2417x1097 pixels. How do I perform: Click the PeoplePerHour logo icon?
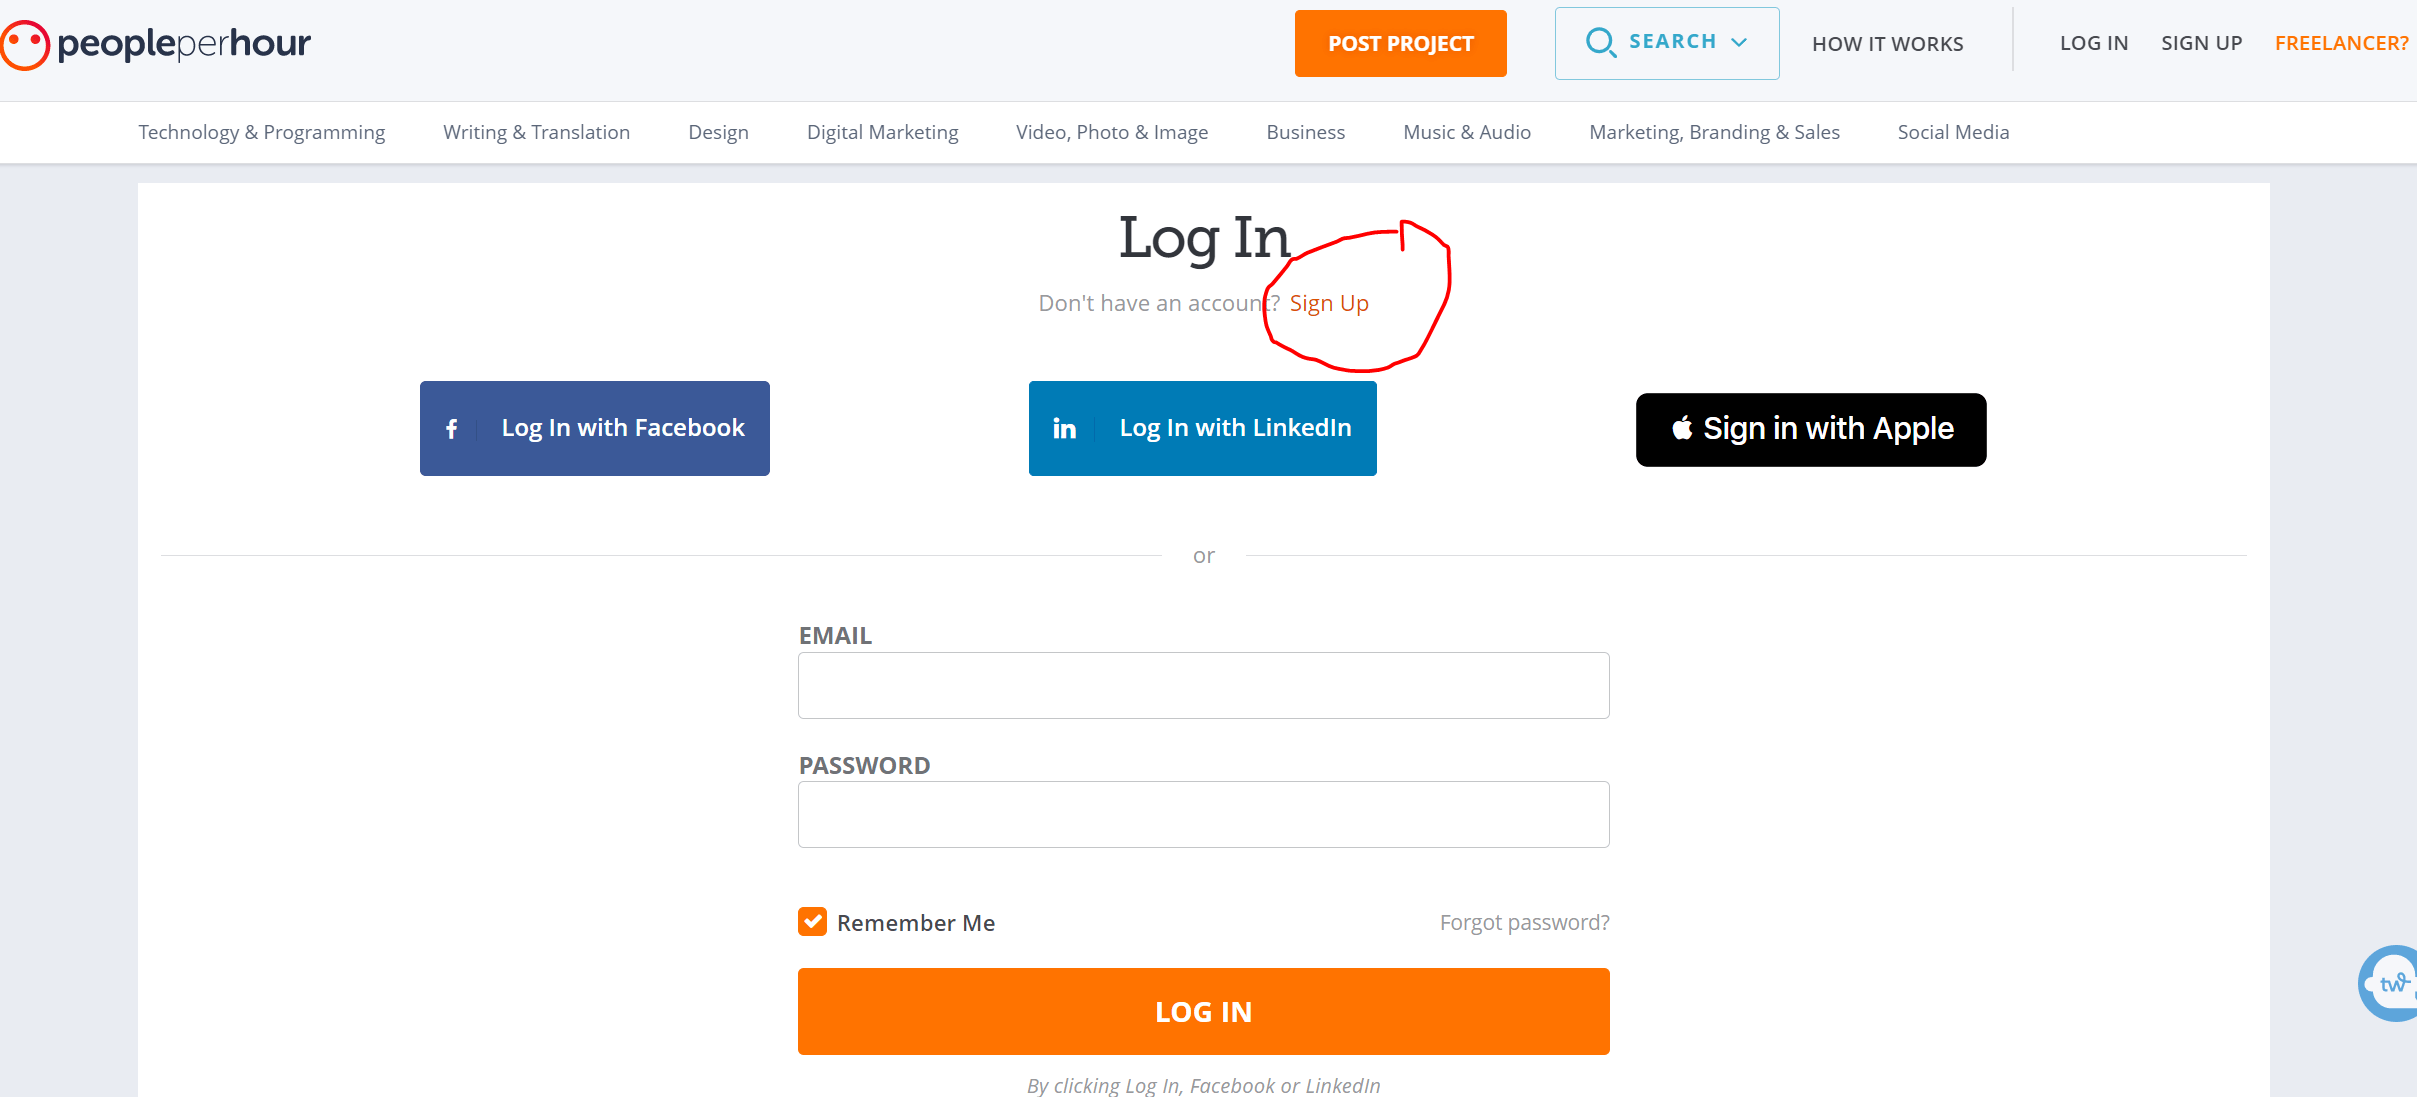(x=26, y=43)
